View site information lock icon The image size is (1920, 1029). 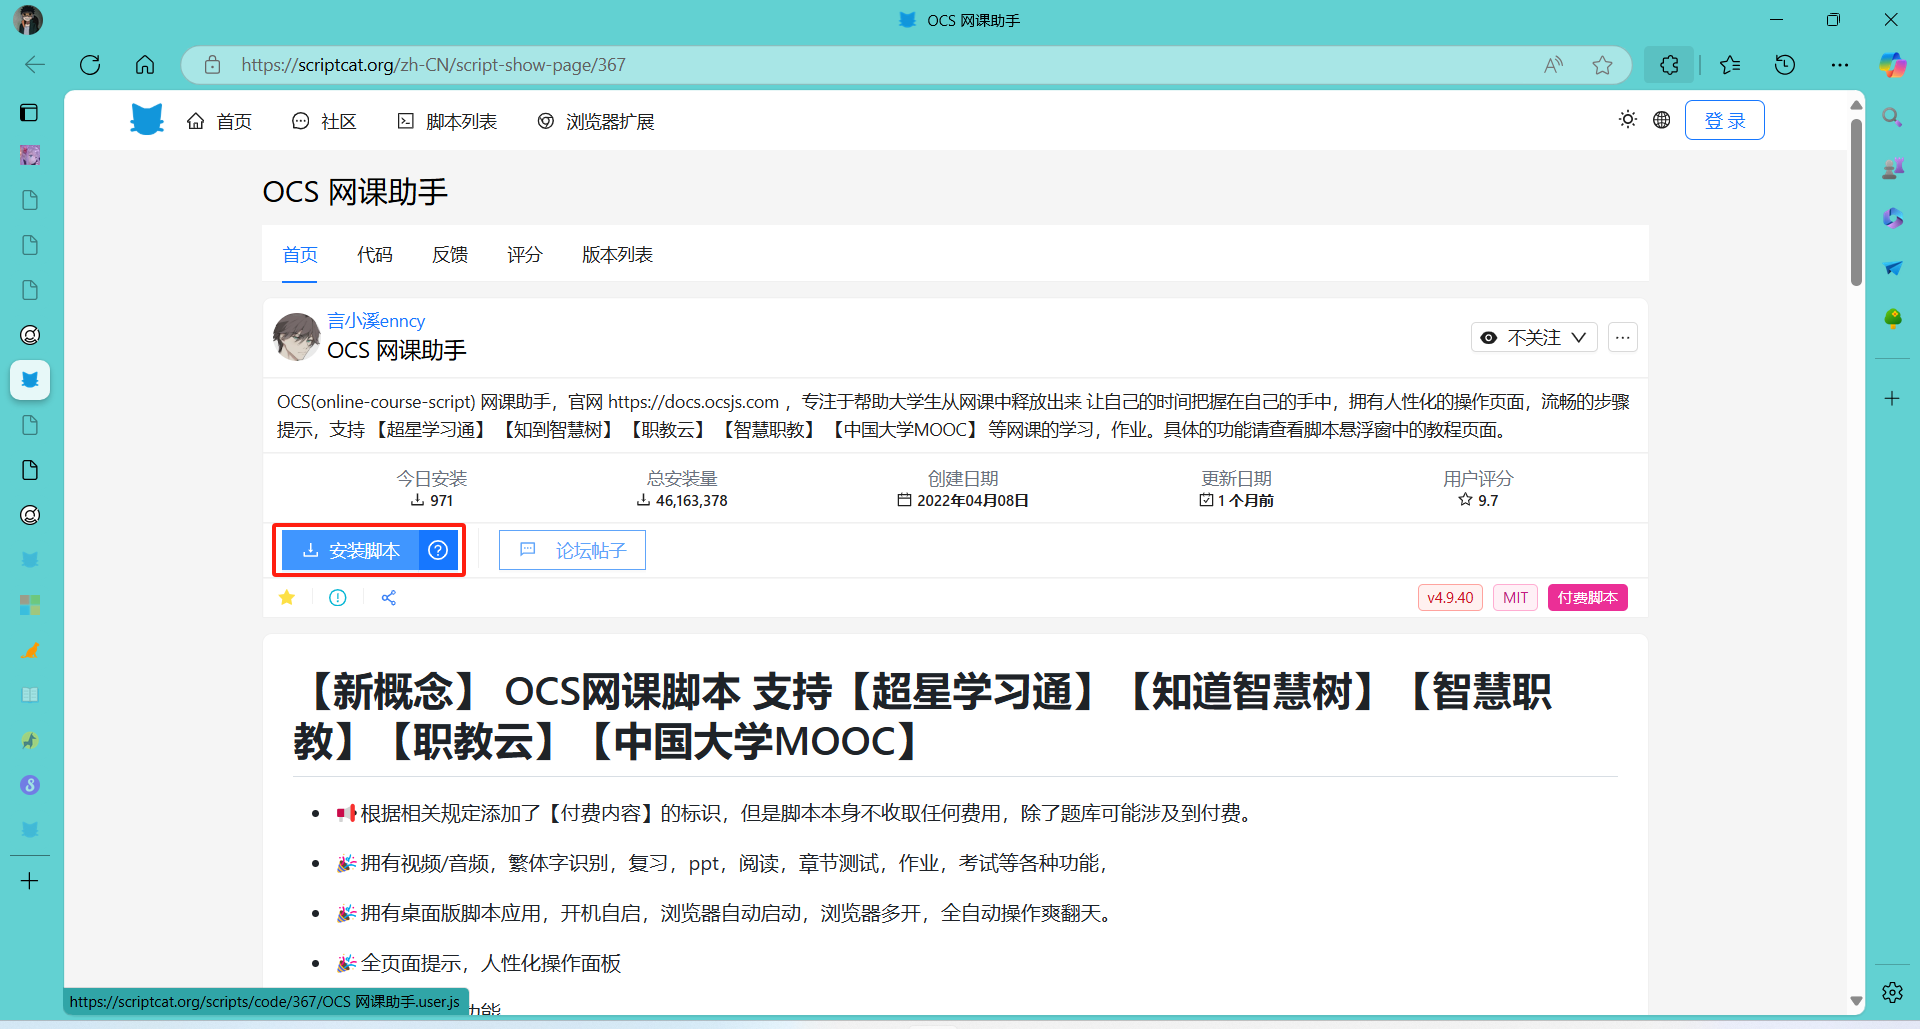tap(212, 65)
